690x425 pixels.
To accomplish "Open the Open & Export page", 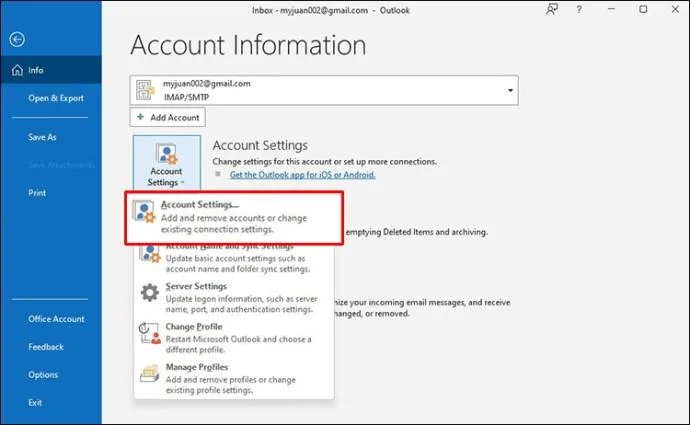I will [56, 98].
